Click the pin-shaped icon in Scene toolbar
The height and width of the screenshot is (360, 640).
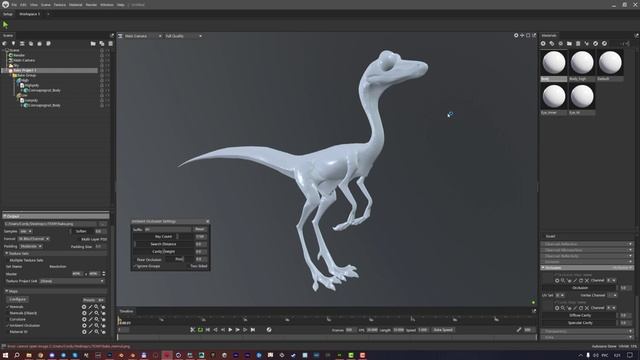tap(13, 44)
